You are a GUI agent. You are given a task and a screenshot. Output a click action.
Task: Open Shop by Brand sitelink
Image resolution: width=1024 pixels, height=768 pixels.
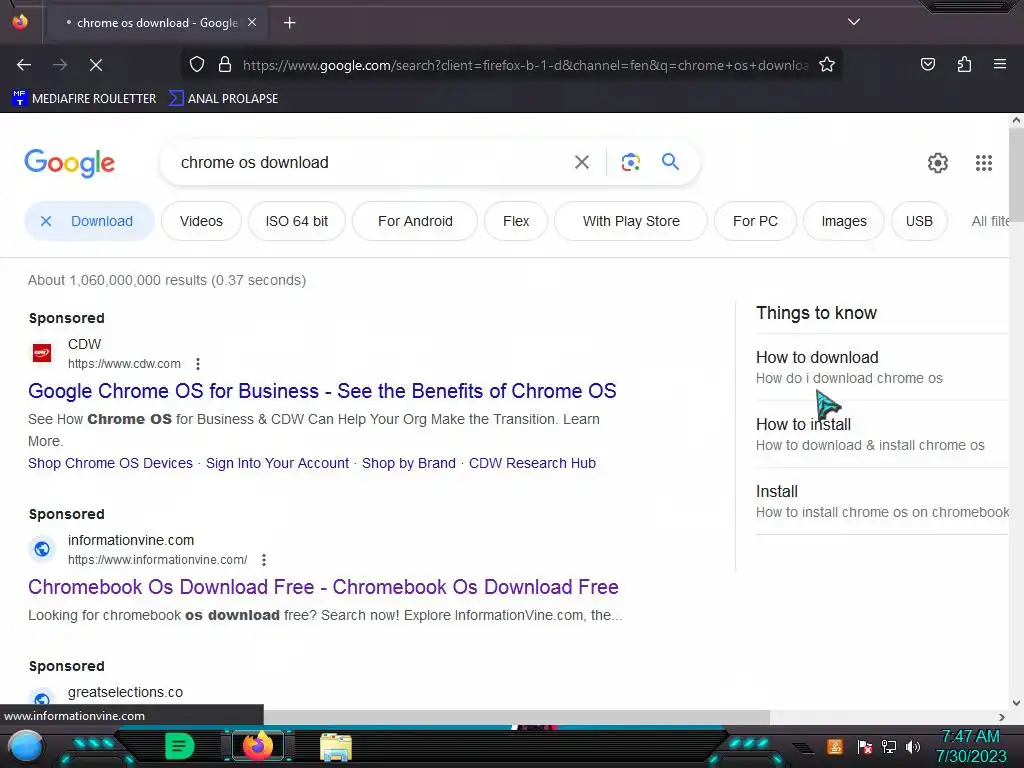click(x=409, y=463)
